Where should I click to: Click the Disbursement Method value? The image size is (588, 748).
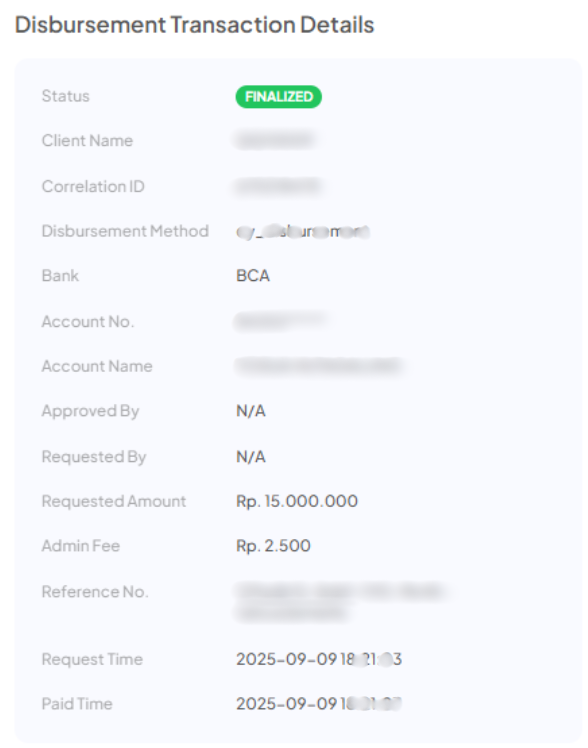(x=303, y=232)
